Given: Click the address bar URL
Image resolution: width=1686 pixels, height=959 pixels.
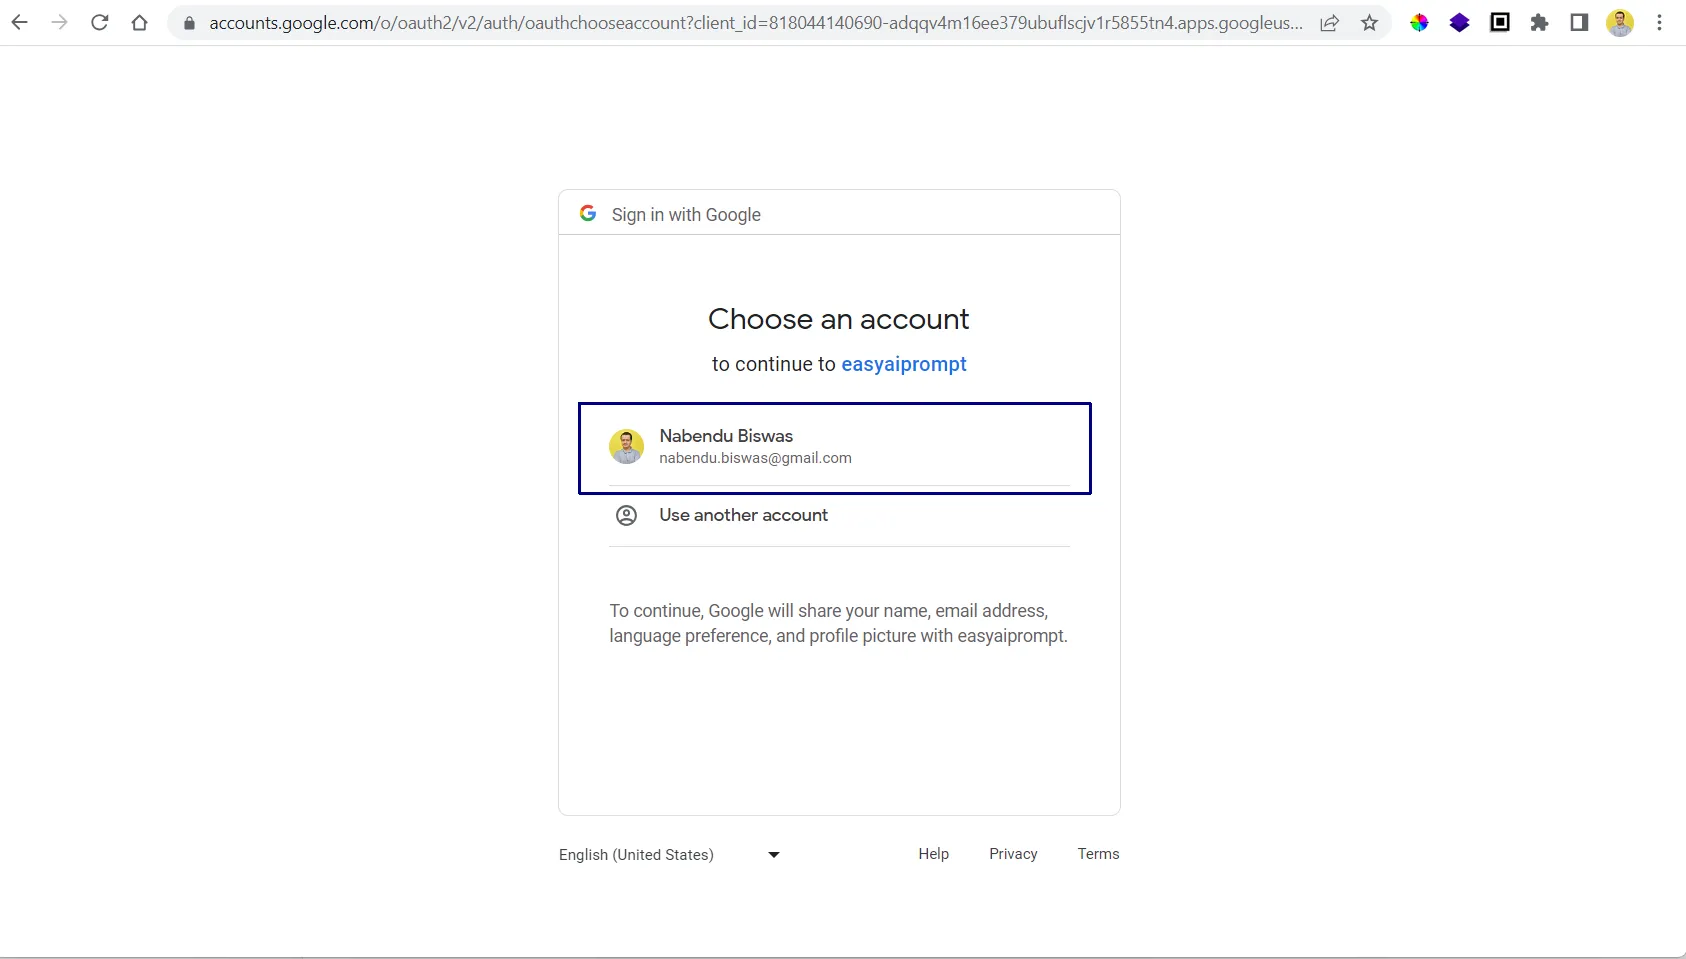Looking at the screenshot, I should point(756,23).
